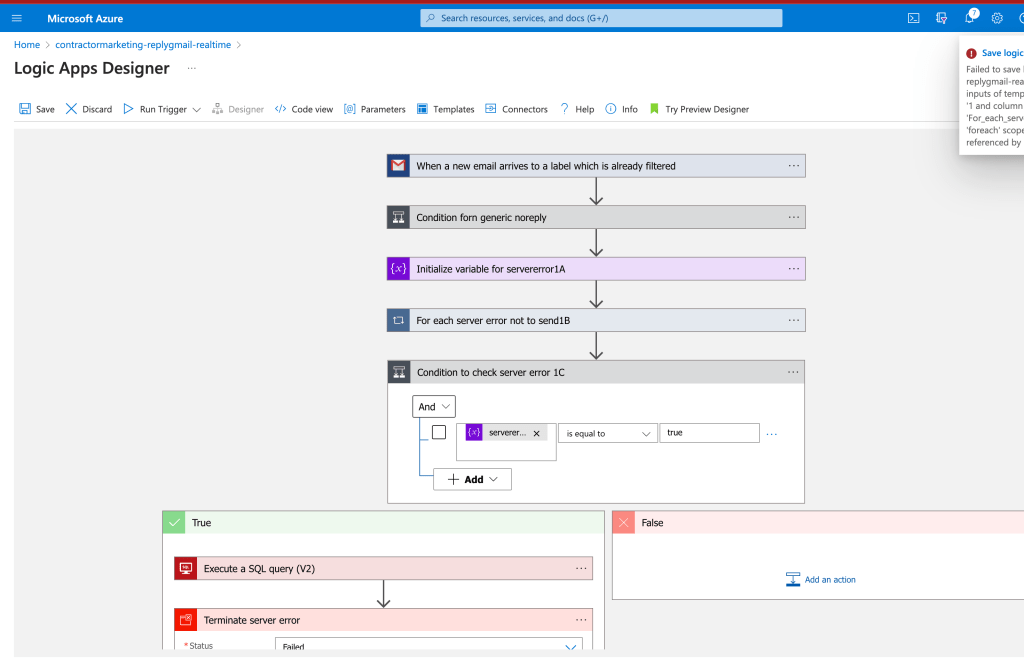Add an action in the False branch
Viewport: 1024px width, 671px height.
pyautogui.click(x=820, y=580)
